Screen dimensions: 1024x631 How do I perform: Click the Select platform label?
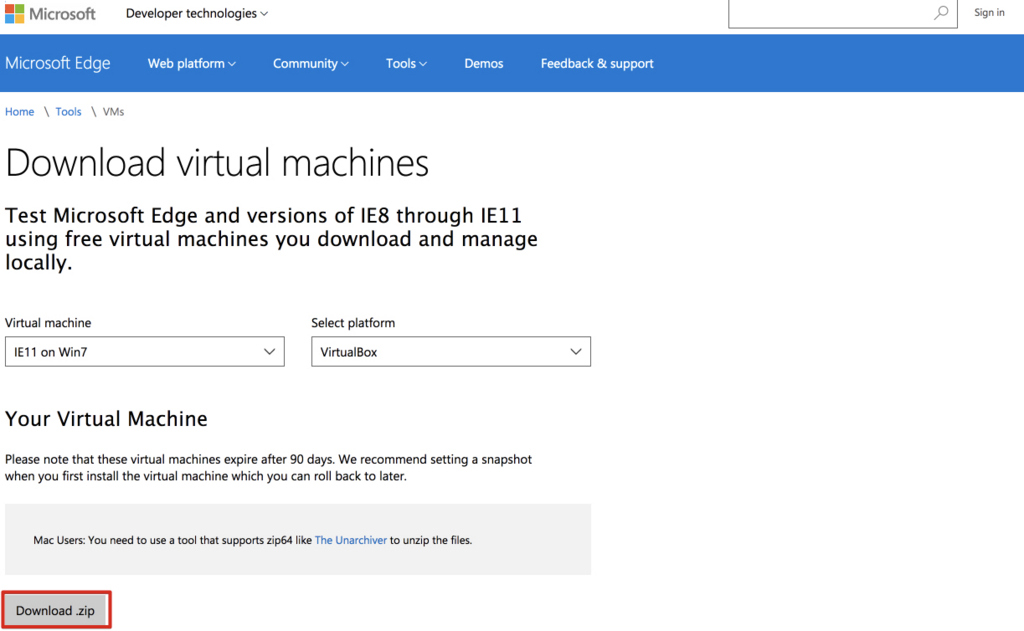[353, 323]
